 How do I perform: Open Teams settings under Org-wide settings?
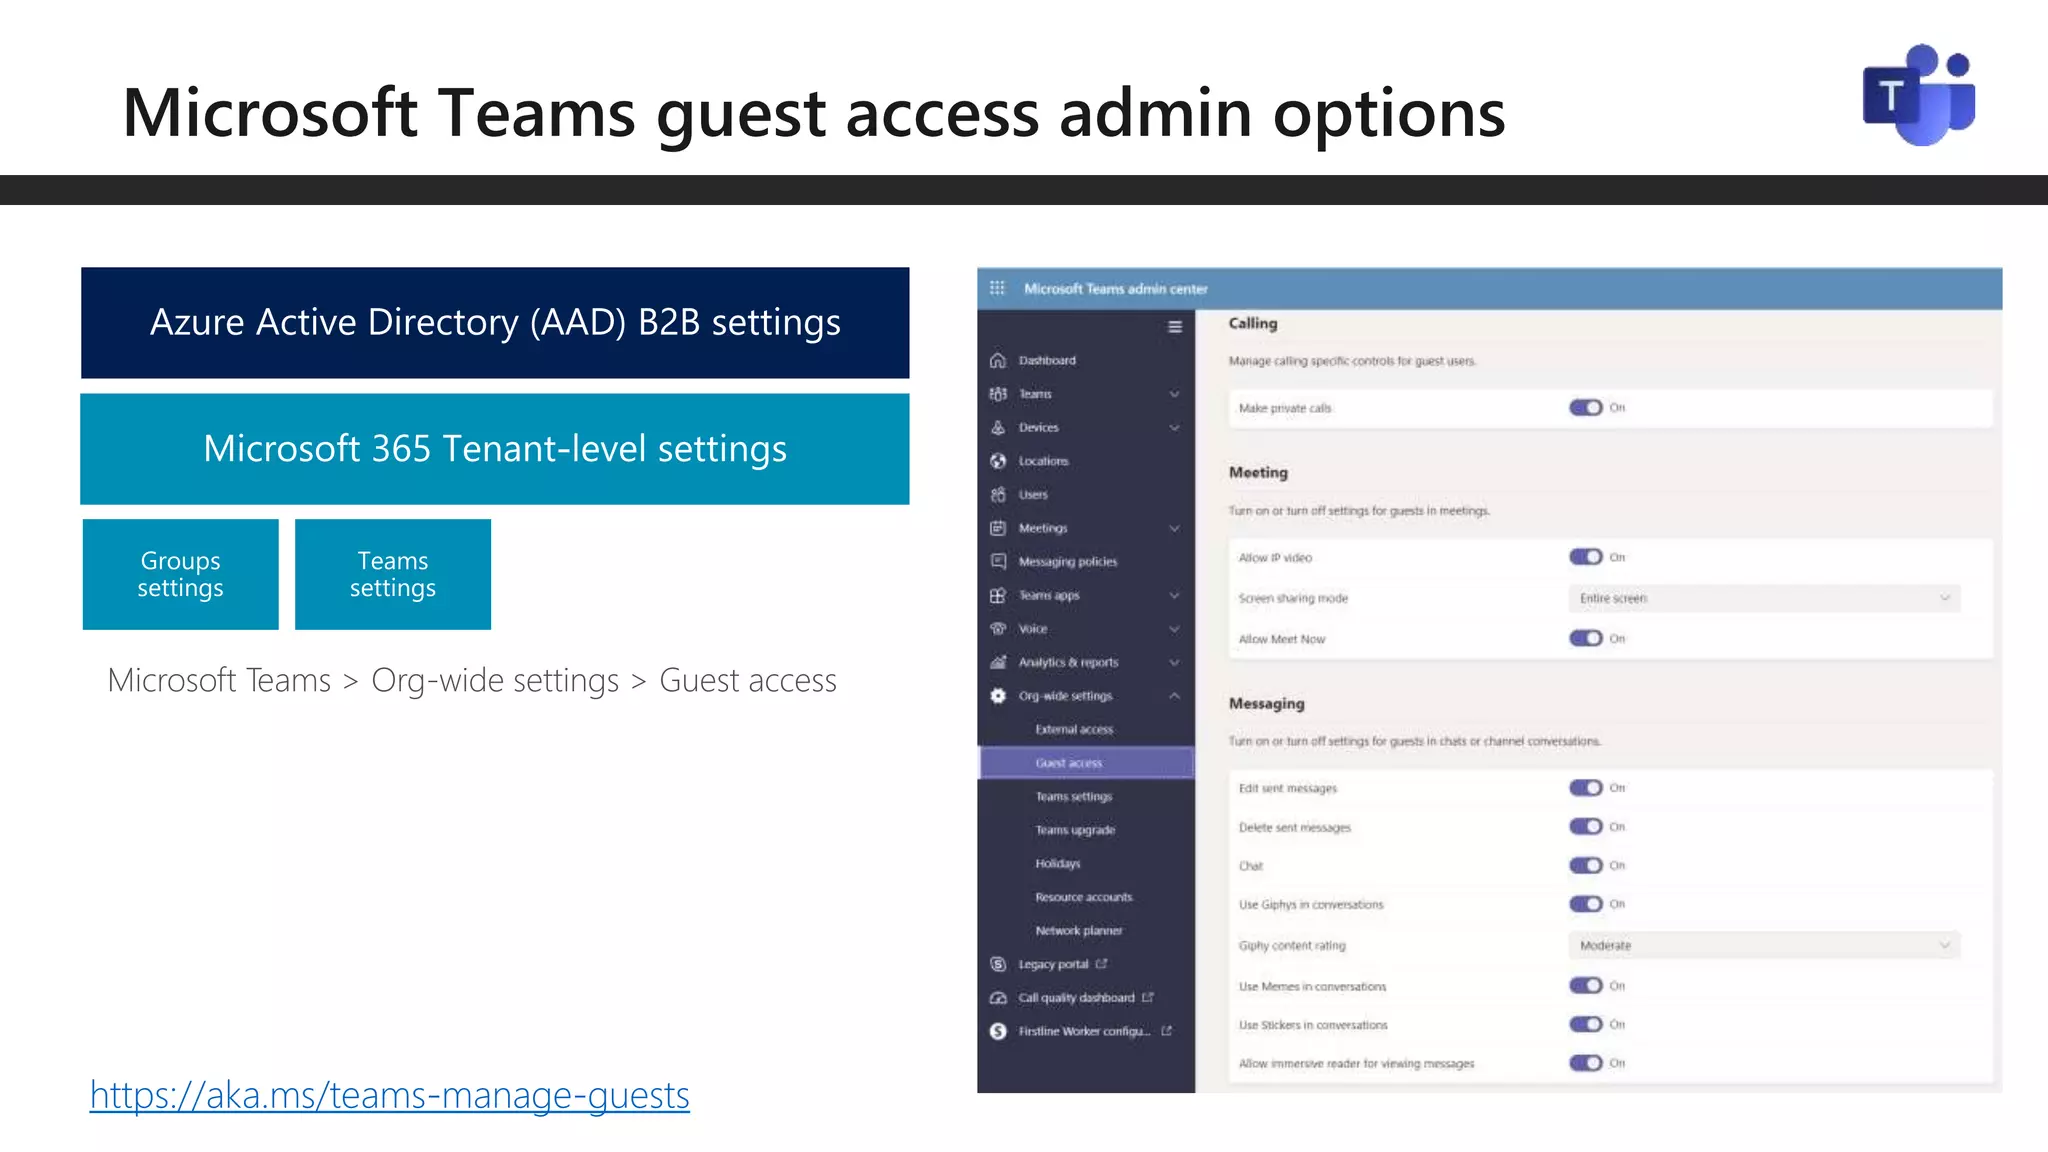point(1074,797)
